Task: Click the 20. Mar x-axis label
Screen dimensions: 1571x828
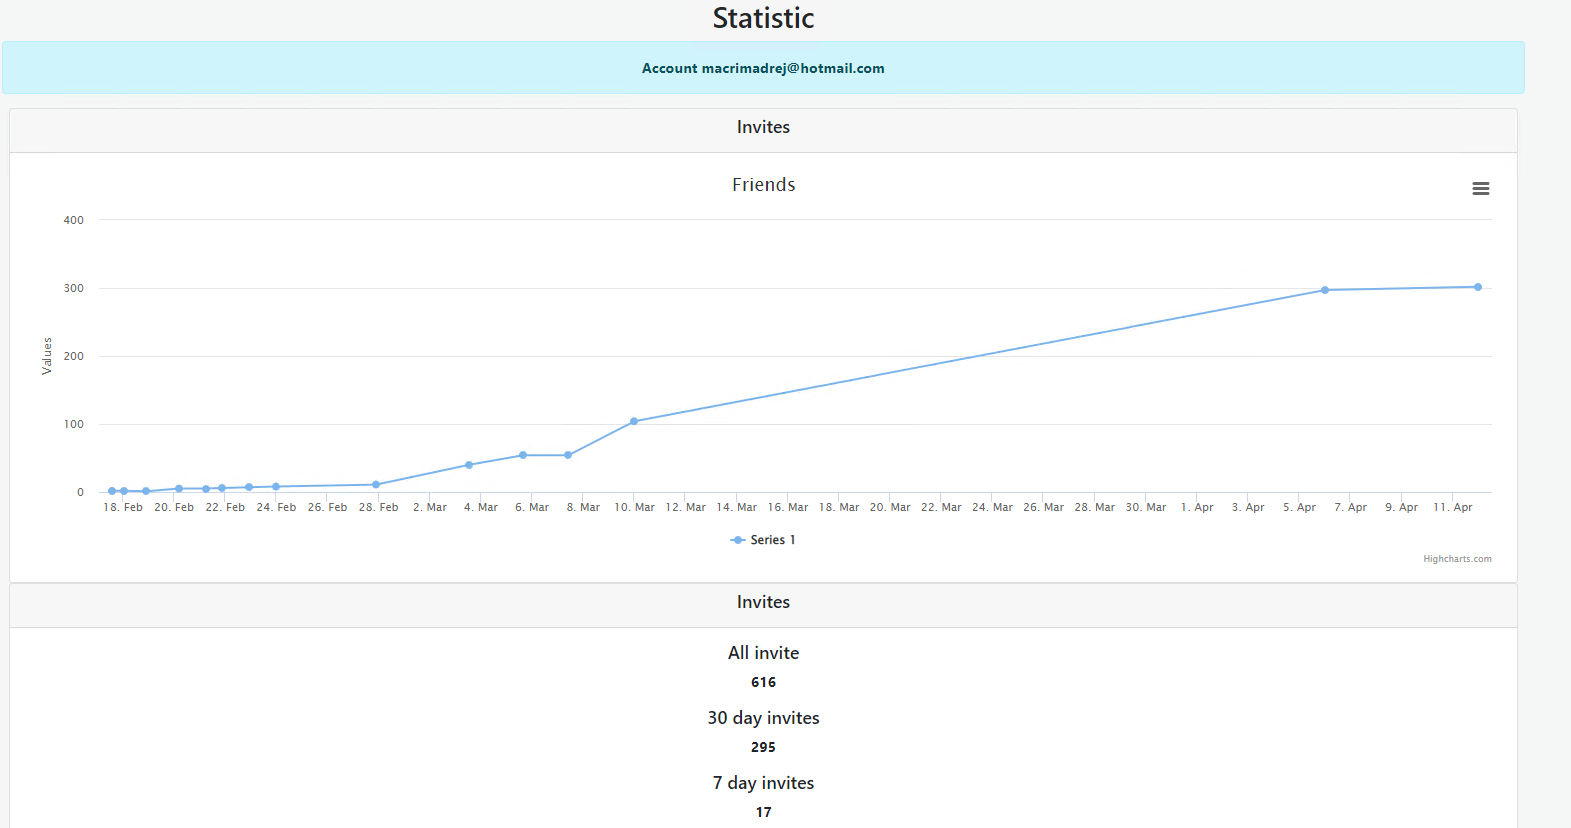Action: (890, 507)
